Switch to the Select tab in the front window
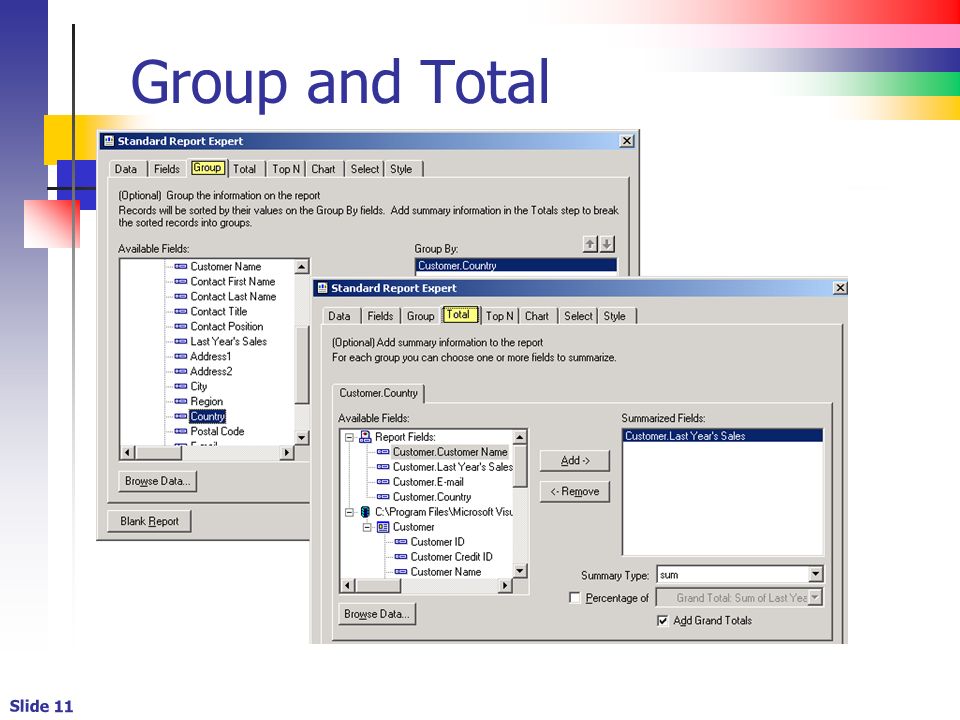This screenshot has width=960, height=720. 579,316
